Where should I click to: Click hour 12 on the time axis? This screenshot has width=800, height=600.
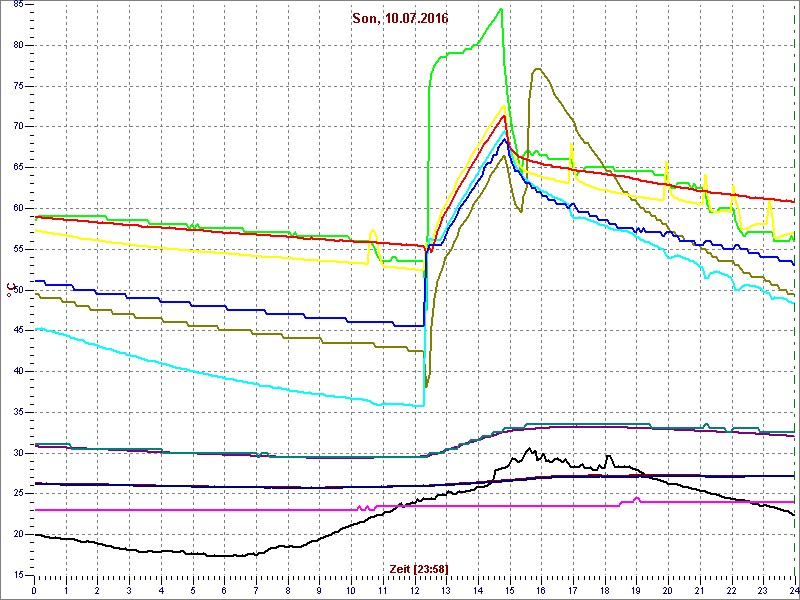click(414, 589)
